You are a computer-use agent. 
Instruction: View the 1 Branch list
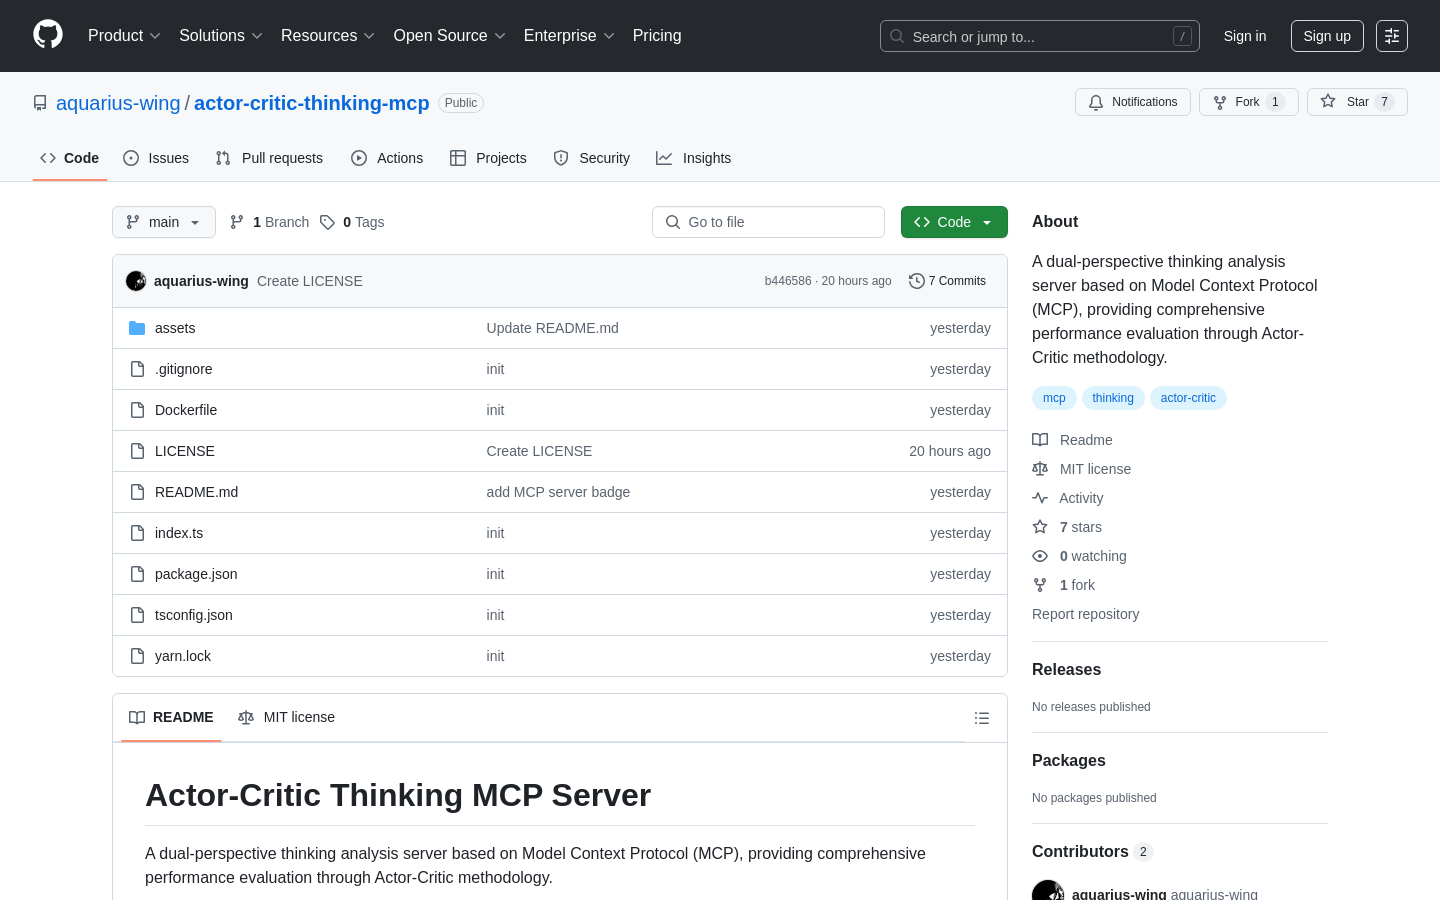pyautogui.click(x=269, y=222)
